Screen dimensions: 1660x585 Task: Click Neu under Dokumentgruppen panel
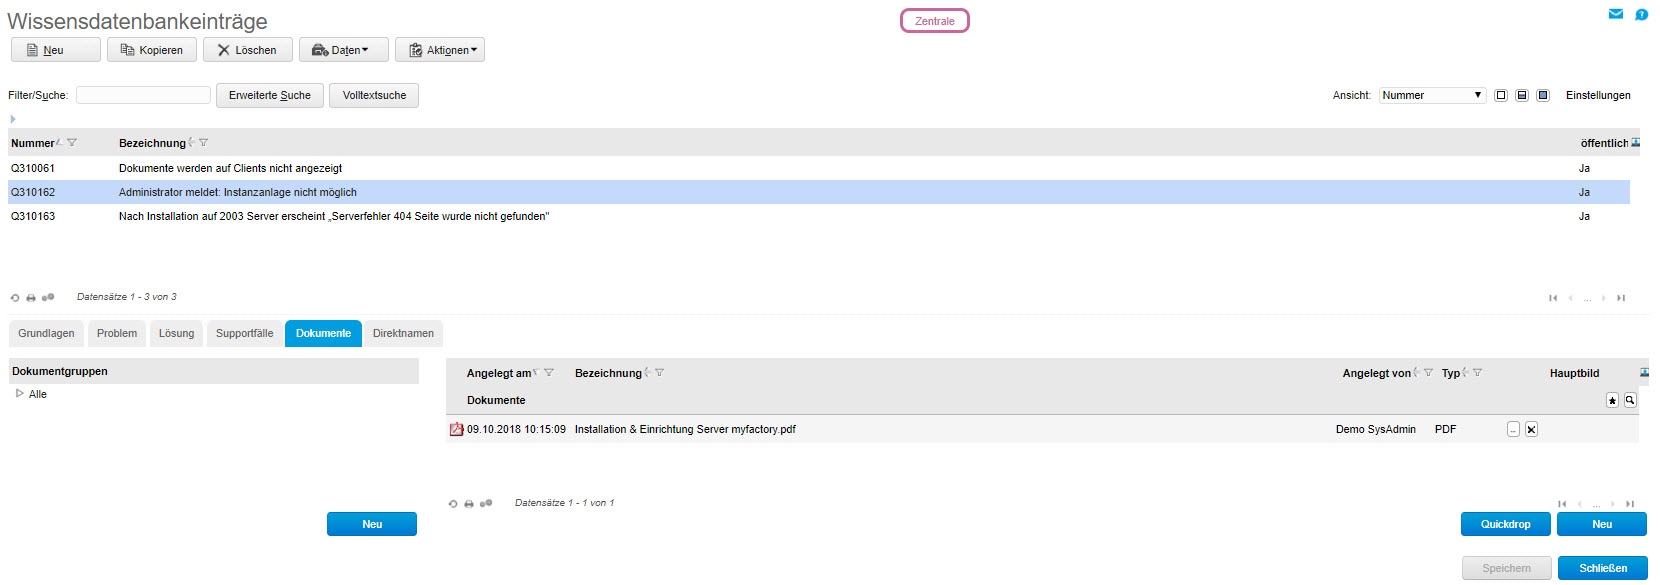[x=372, y=524]
